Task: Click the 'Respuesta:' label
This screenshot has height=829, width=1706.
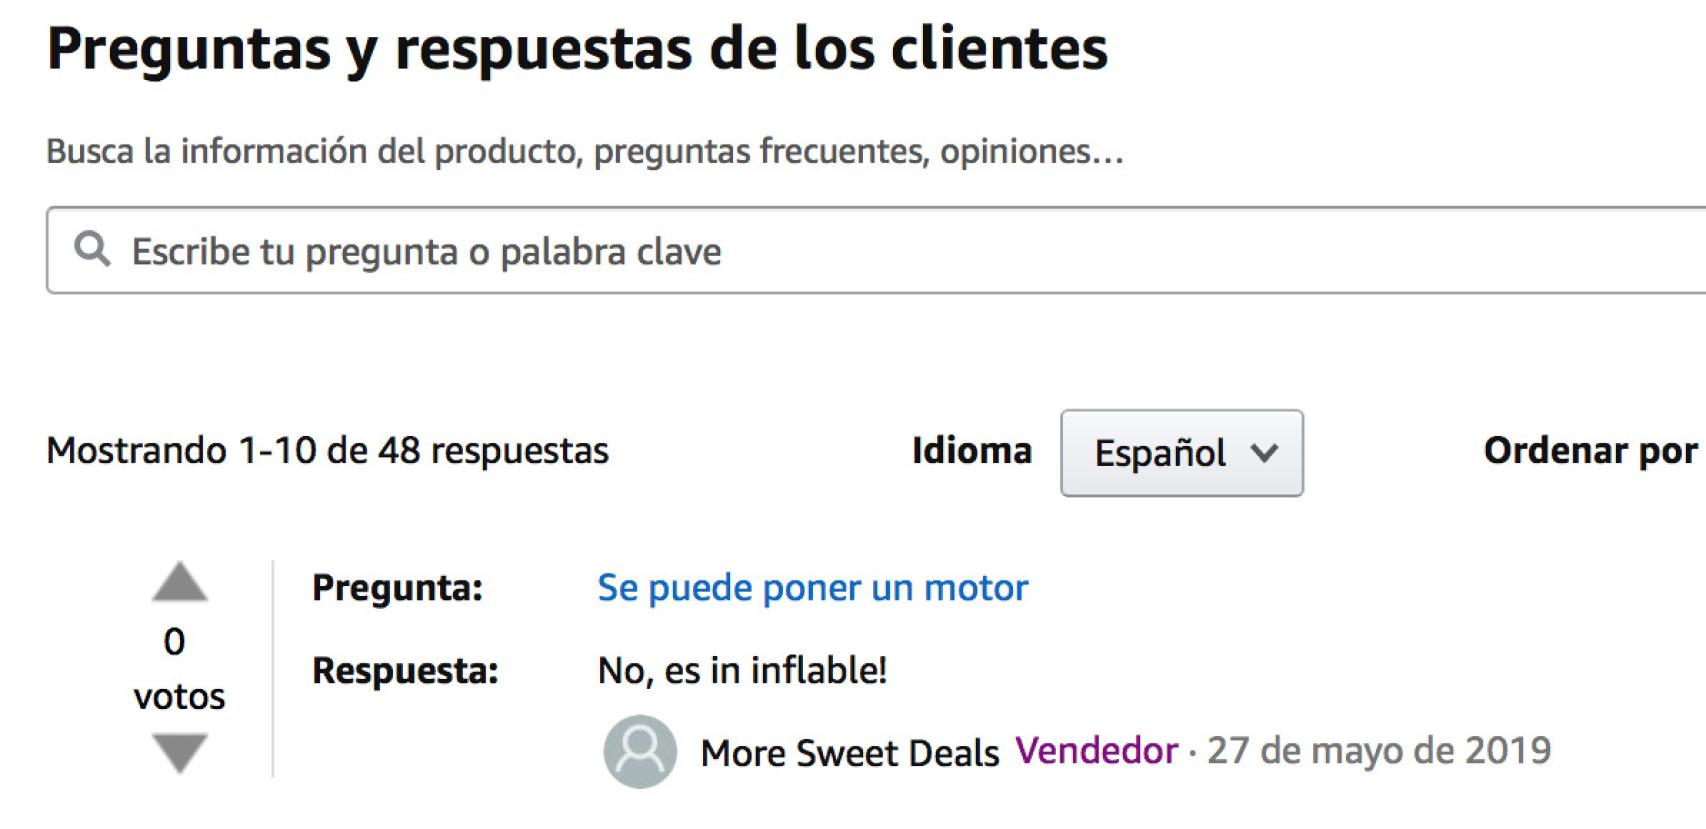Action: [x=405, y=671]
